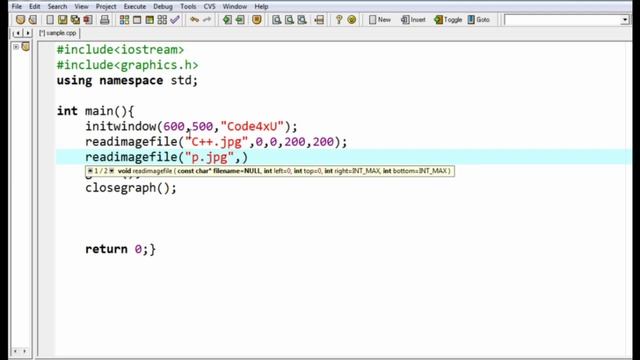
Task: Run the program using the Run icon
Action: pyautogui.click(x=137, y=20)
